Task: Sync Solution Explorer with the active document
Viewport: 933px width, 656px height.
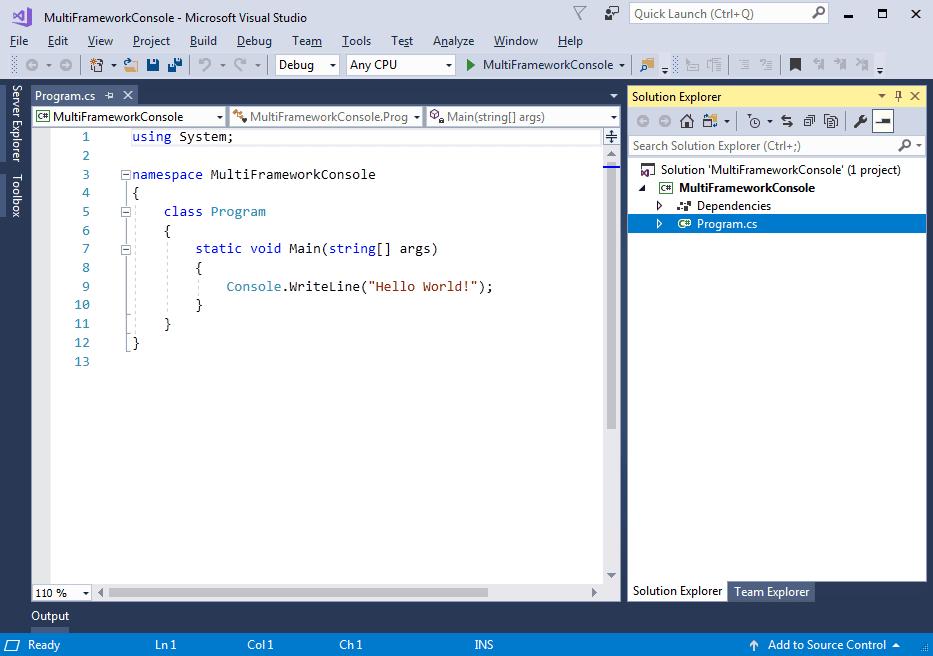Action: 787,121
